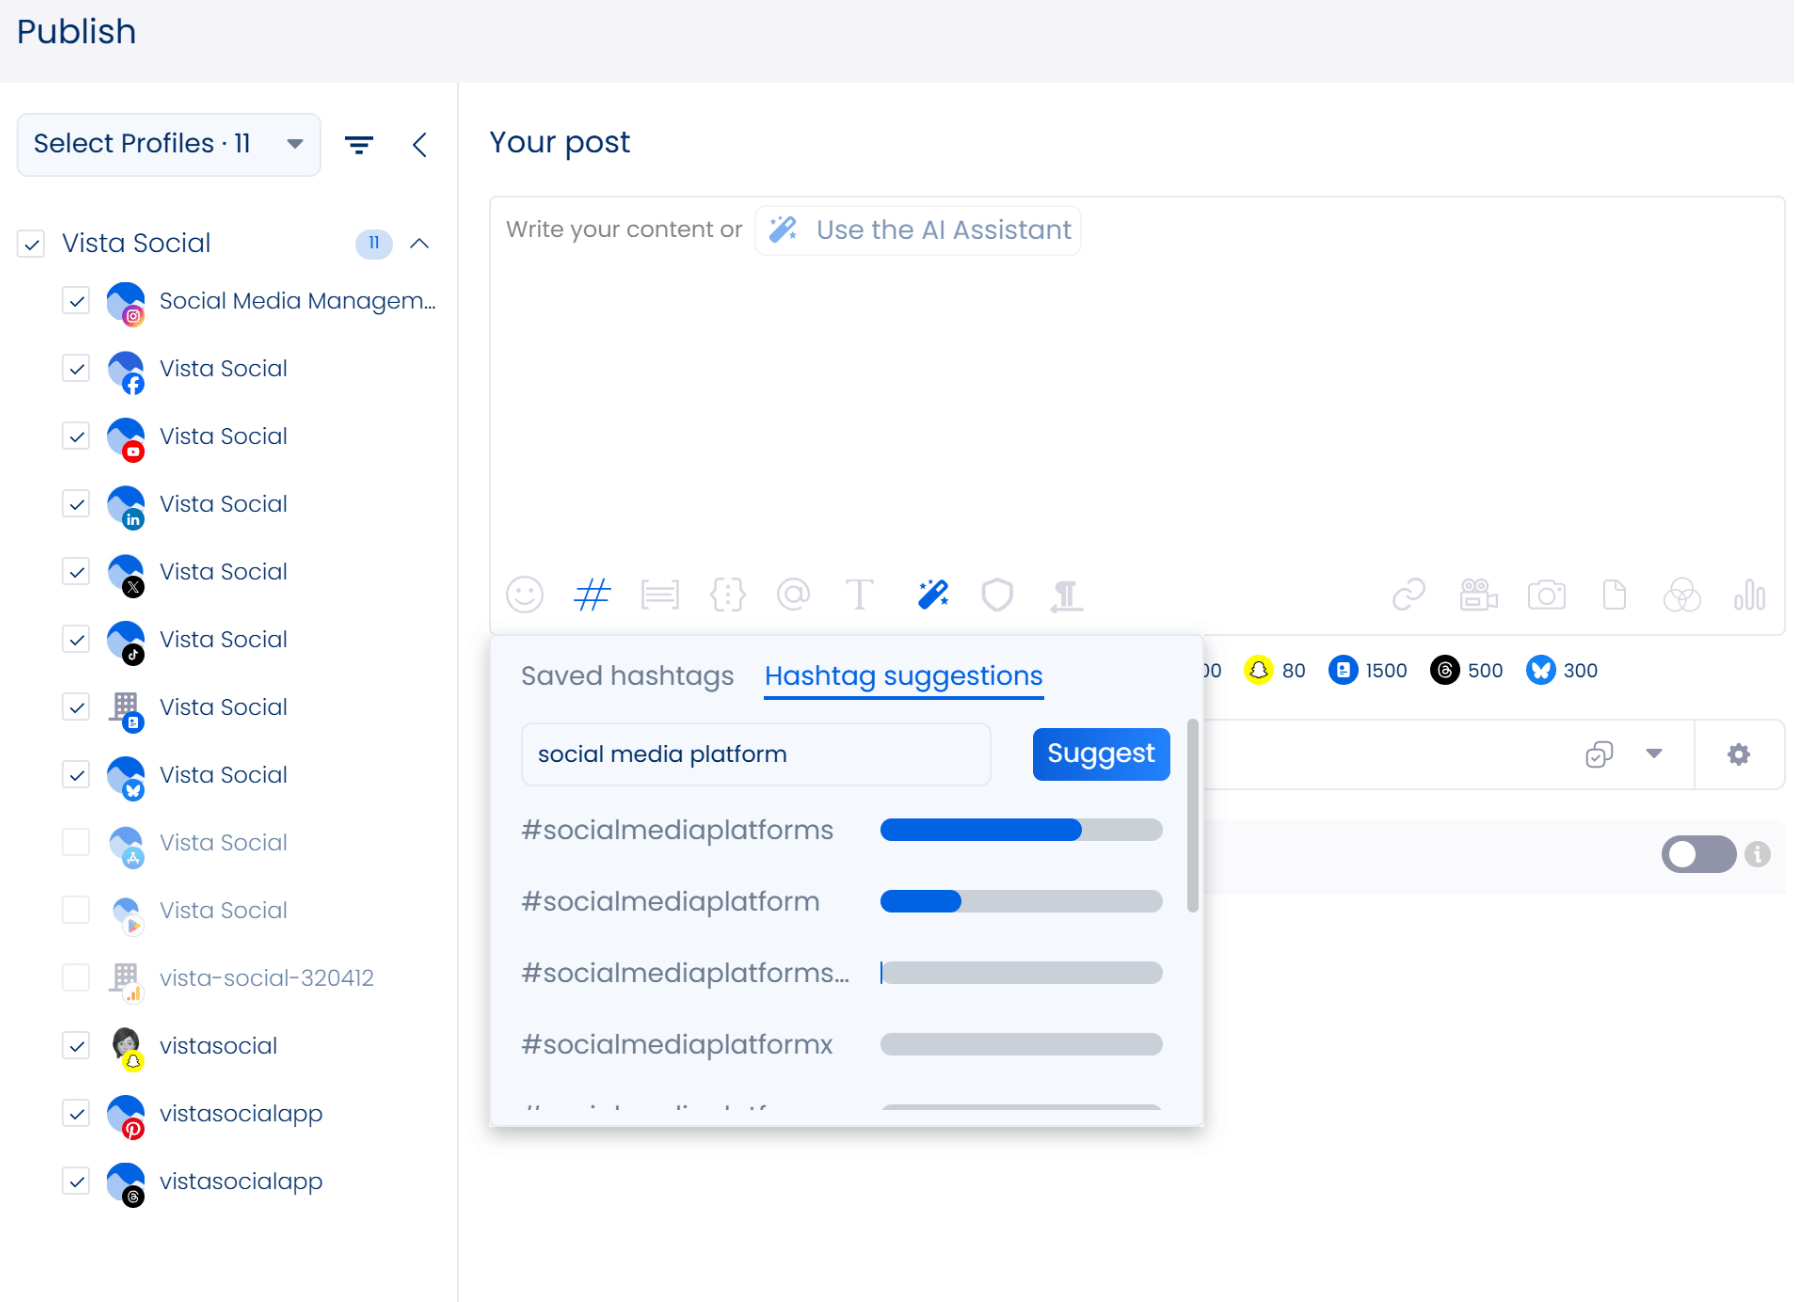Uncheck the vistasocial Snapchat profile
1796x1302 pixels.
coord(76,1046)
